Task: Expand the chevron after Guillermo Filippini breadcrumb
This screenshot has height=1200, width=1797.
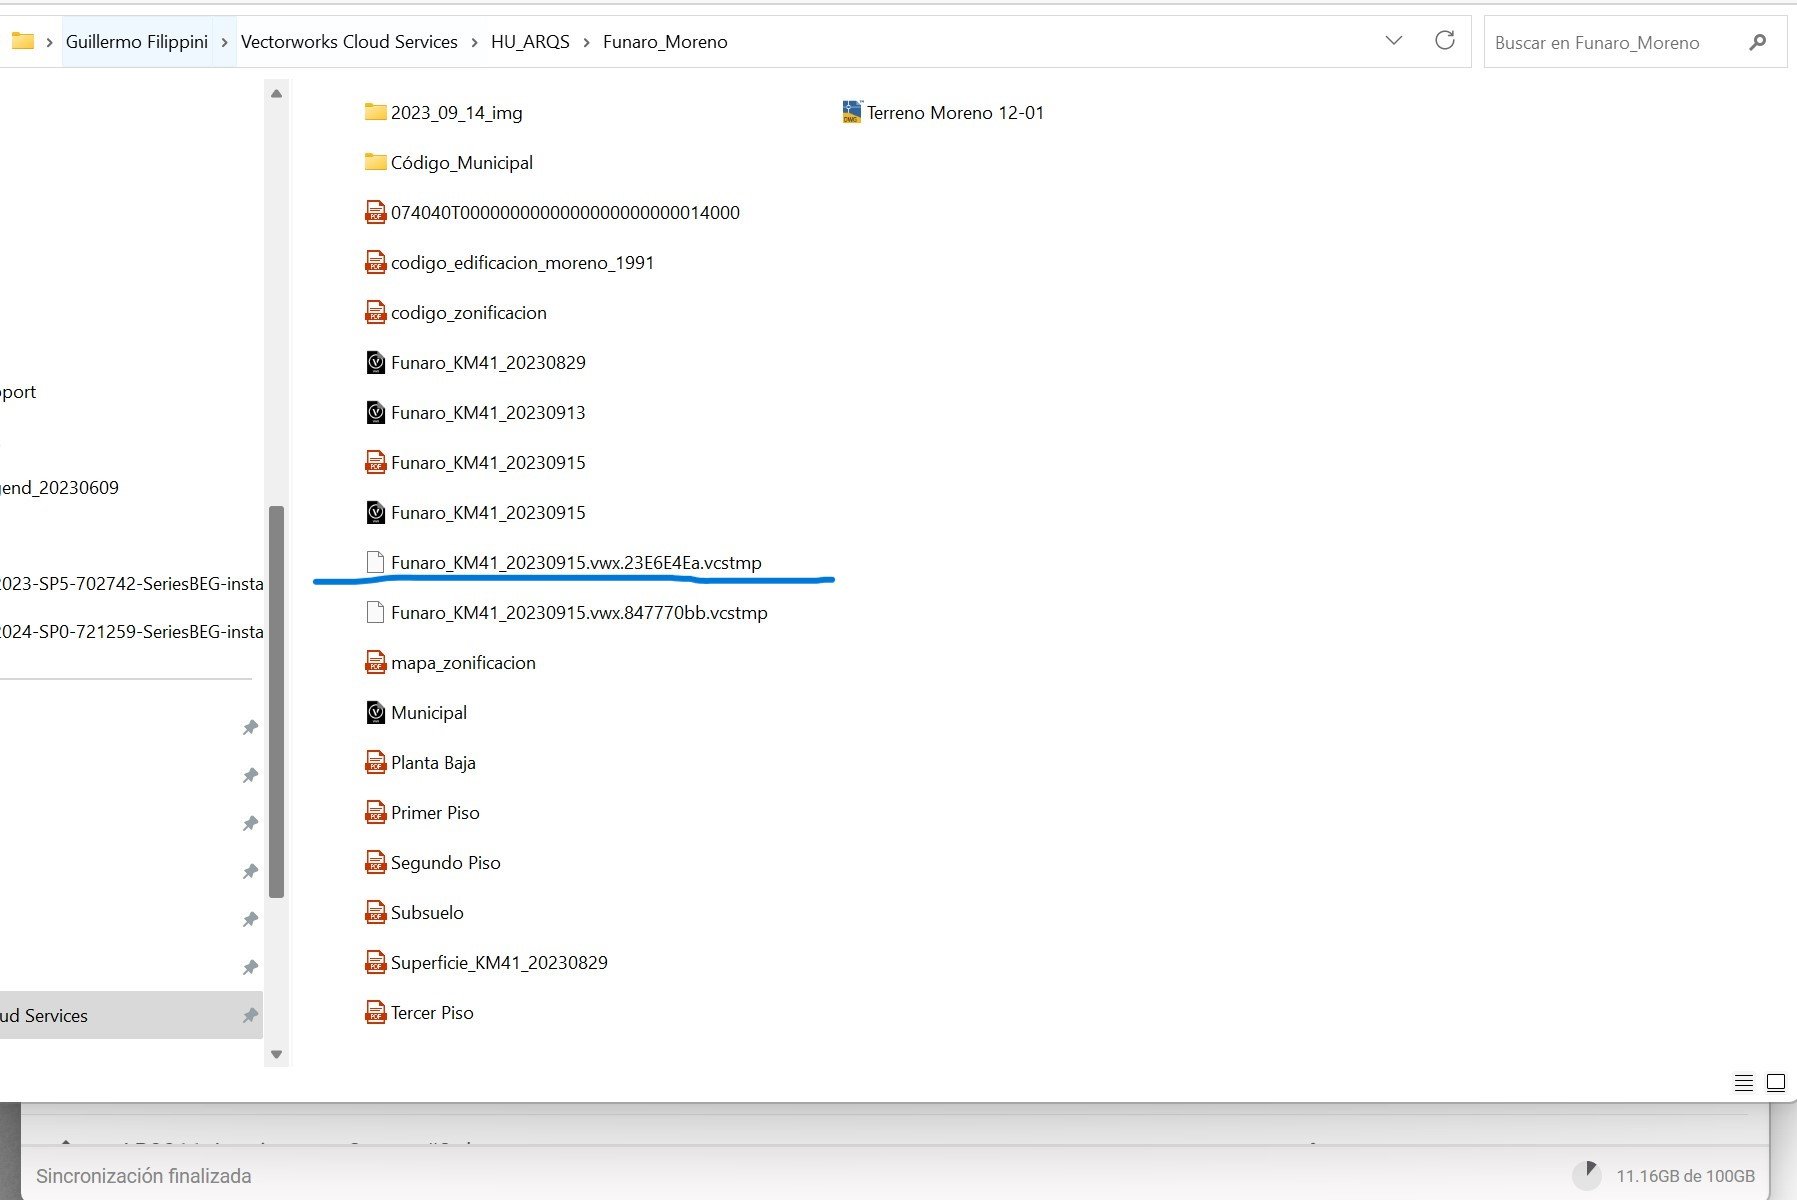Action: (224, 42)
